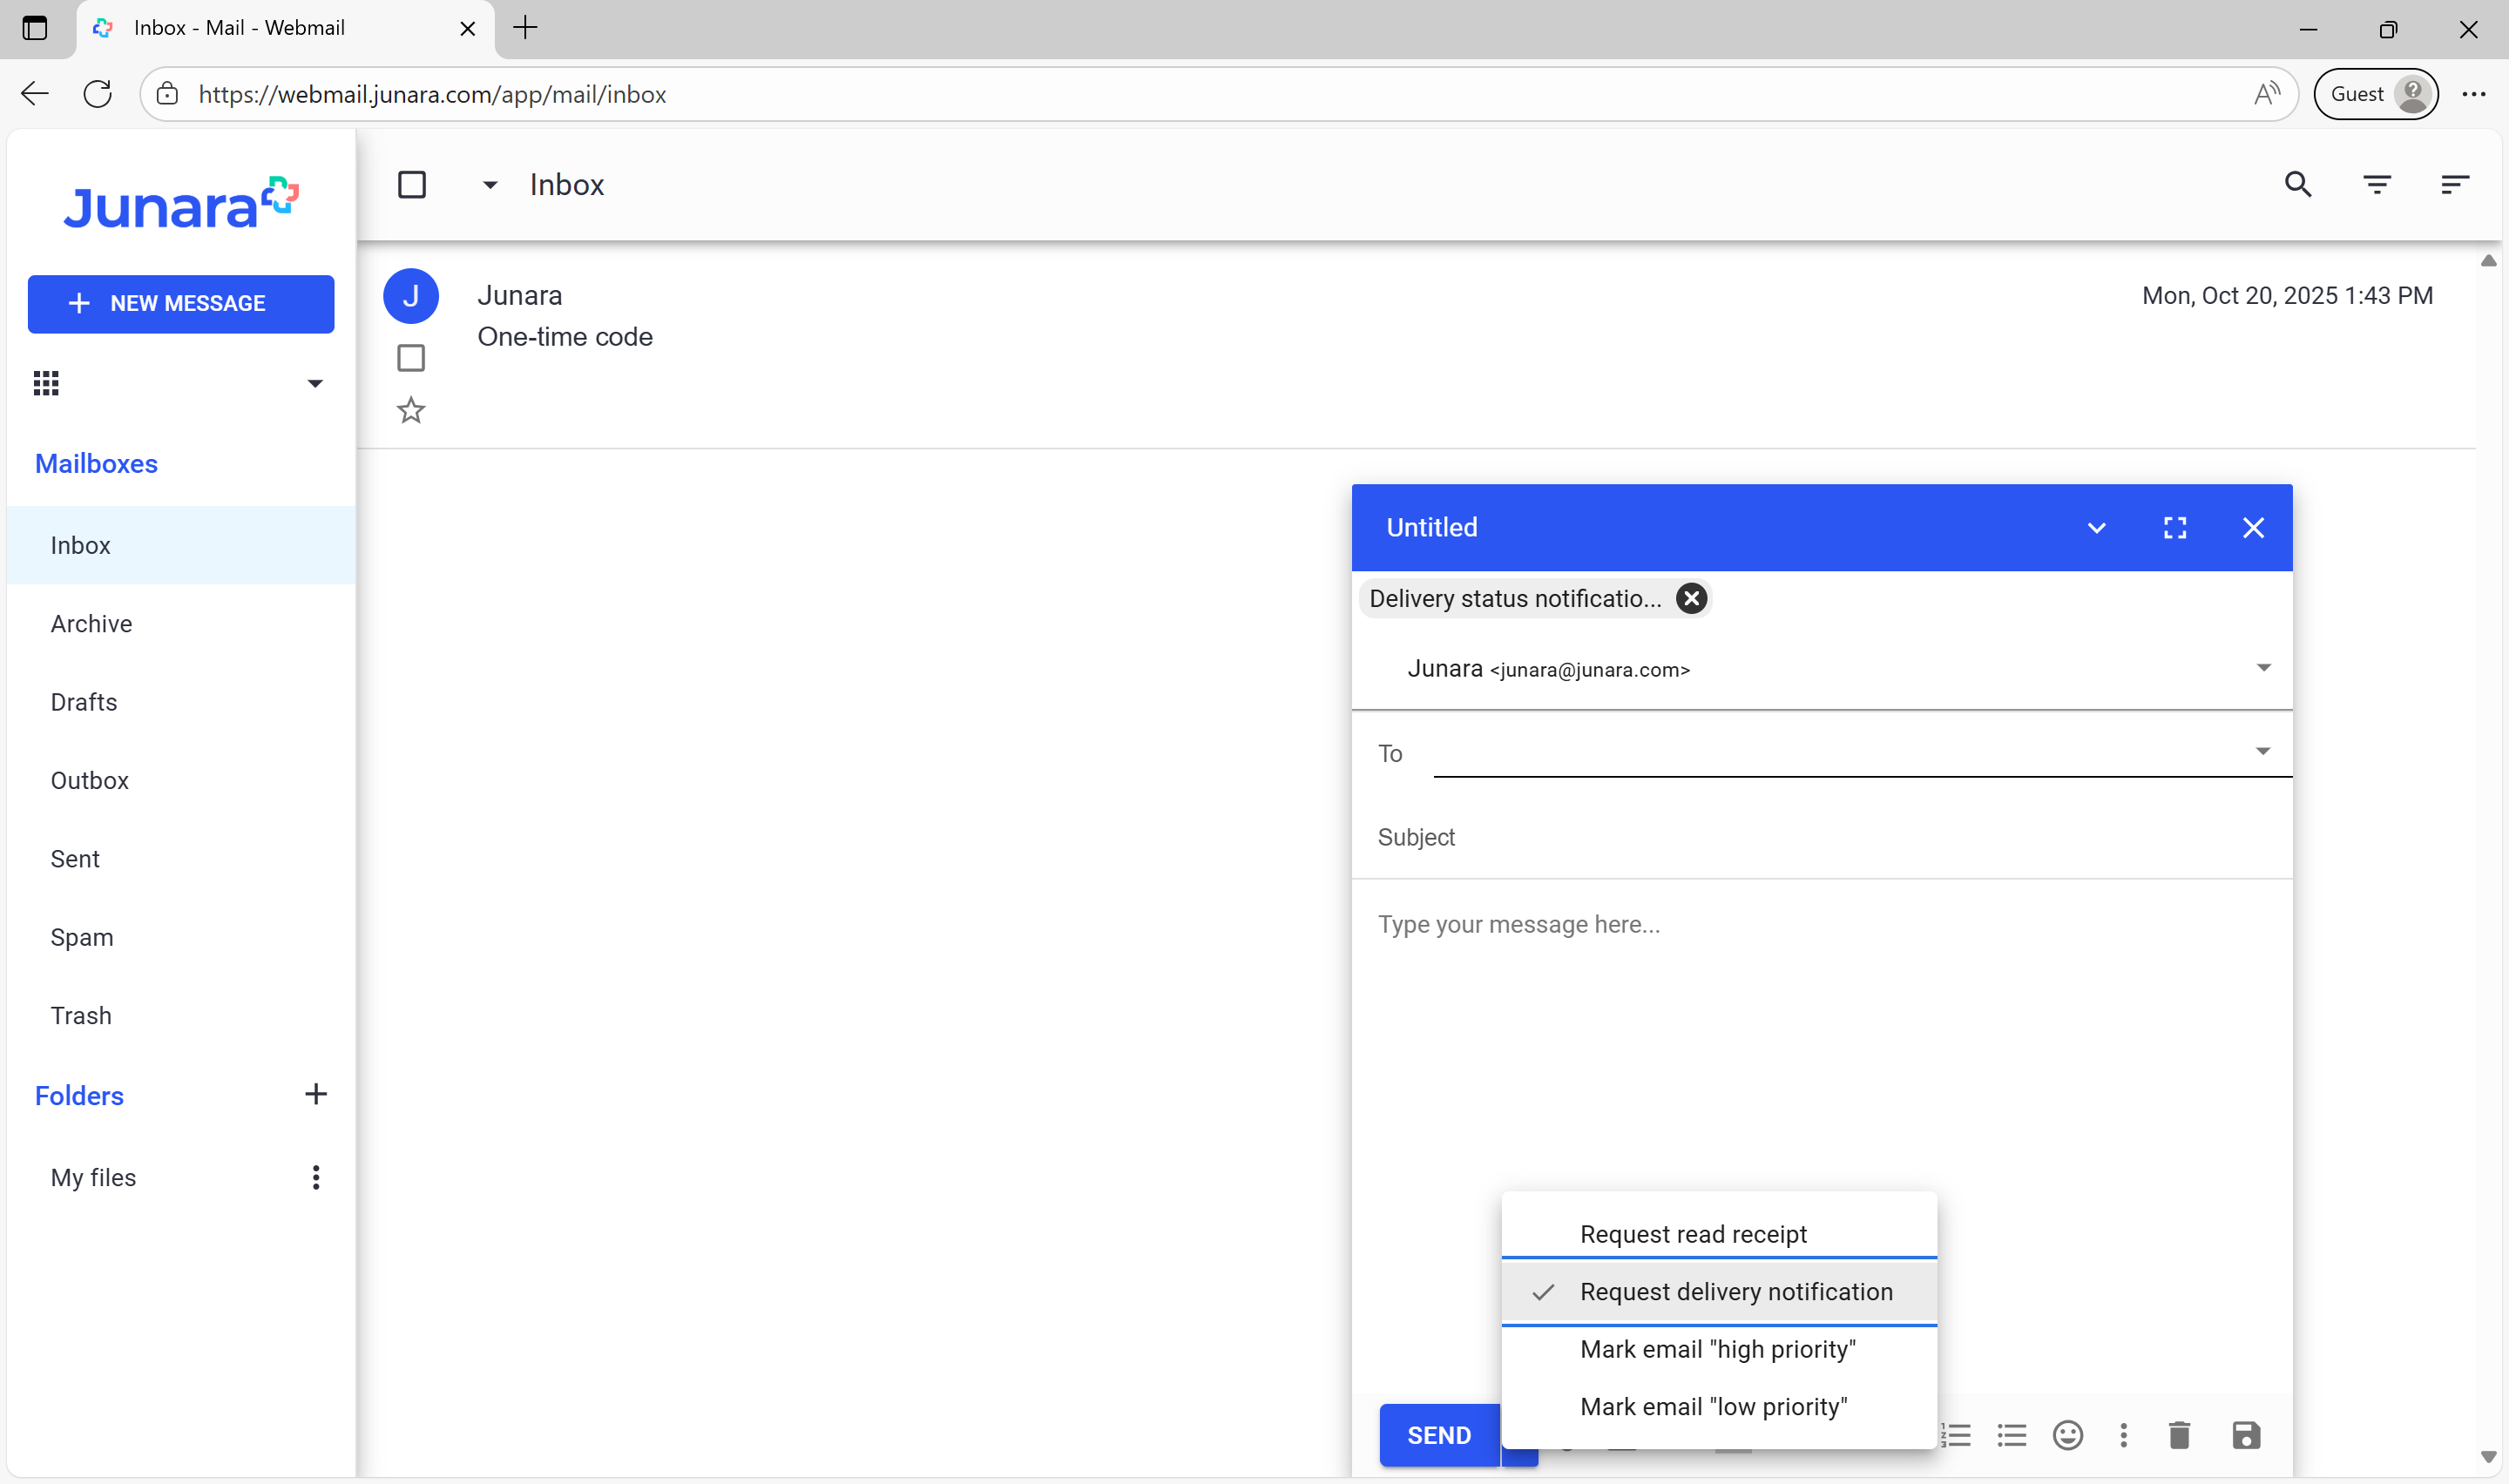Open a new browser tab
2509x1484 pixels.
tap(525, 28)
